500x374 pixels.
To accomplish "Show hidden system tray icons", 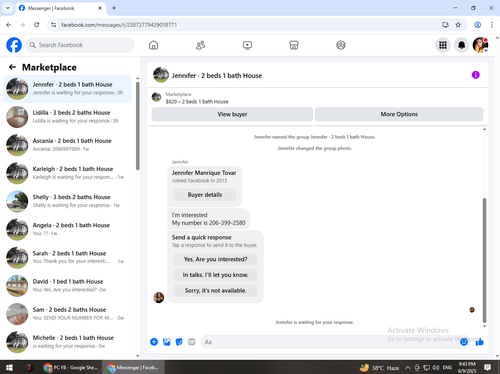I will tap(407, 368).
